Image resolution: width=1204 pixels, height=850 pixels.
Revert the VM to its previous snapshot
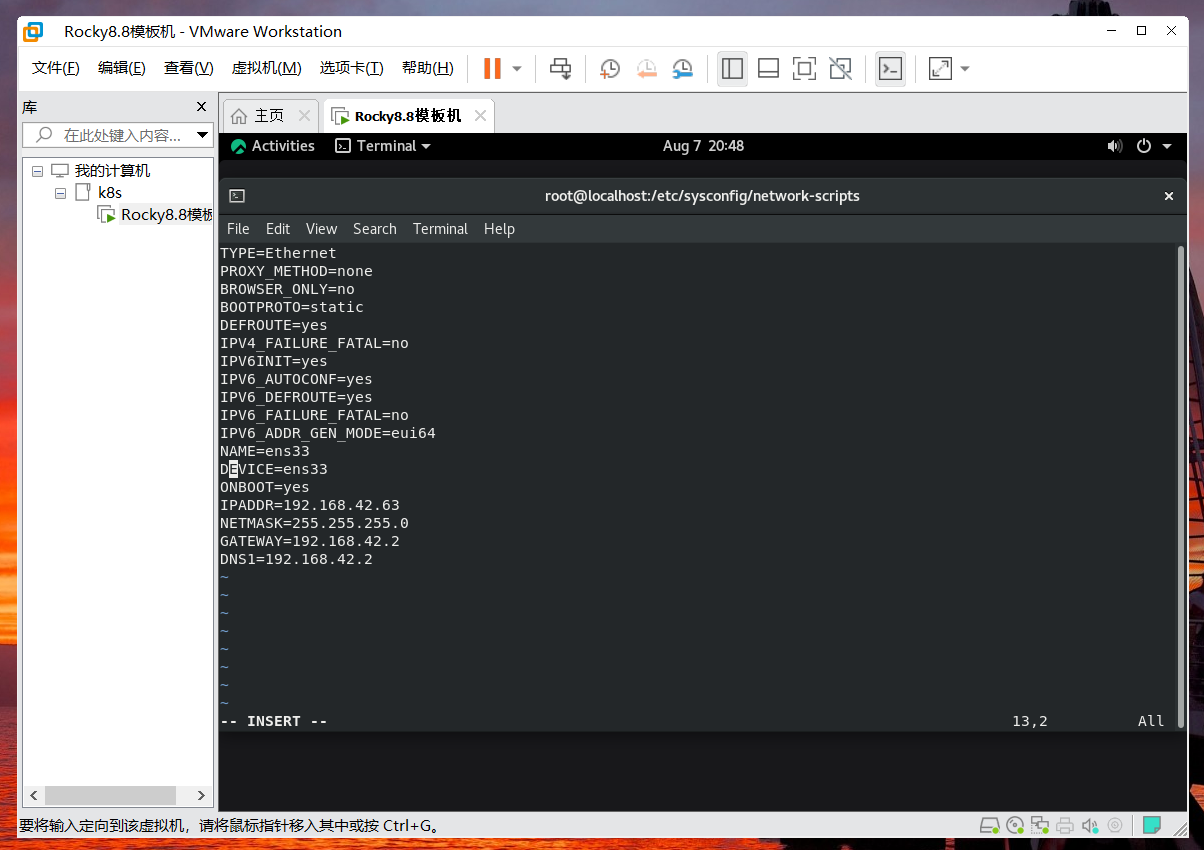click(x=646, y=68)
